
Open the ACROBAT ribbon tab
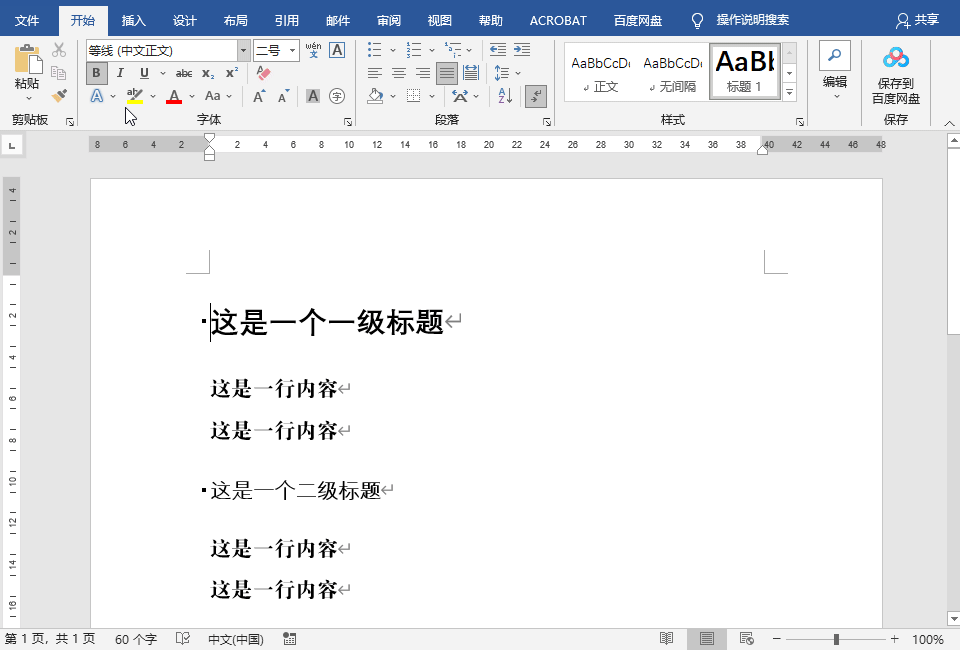coord(557,18)
